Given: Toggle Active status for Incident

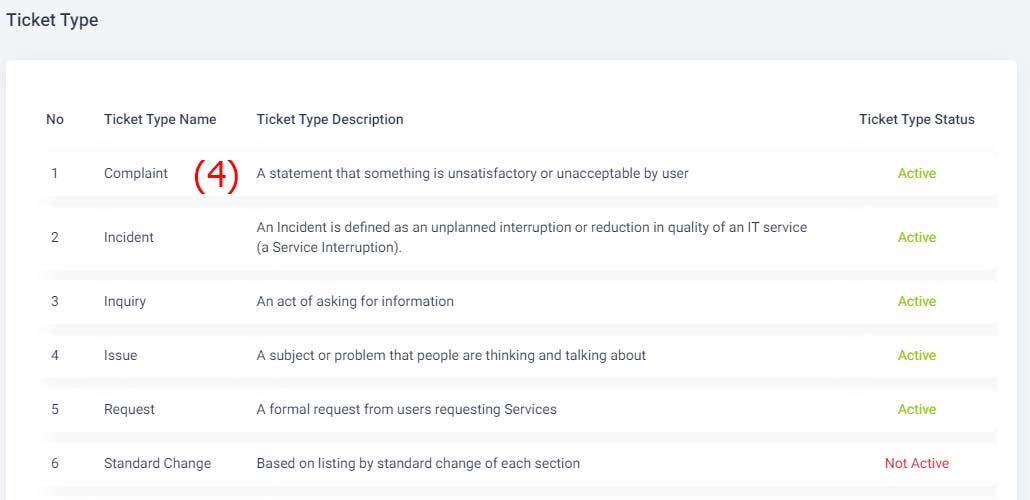Looking at the screenshot, I should (917, 237).
